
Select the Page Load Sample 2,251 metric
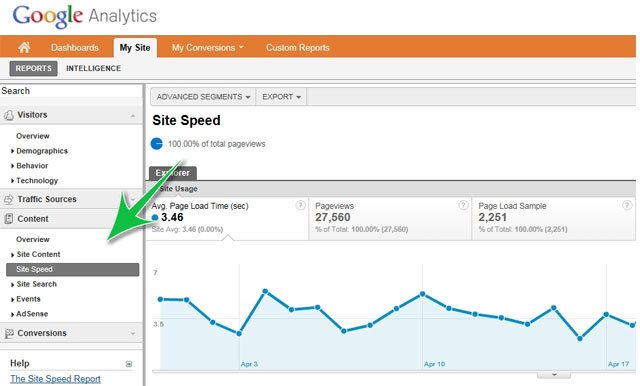click(553, 219)
